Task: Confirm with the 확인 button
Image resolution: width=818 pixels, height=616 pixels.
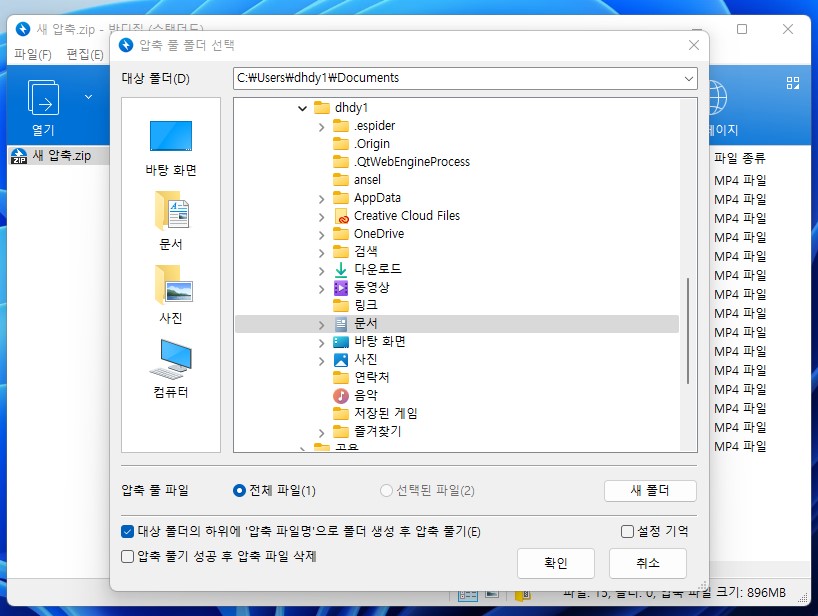Action: (x=556, y=563)
